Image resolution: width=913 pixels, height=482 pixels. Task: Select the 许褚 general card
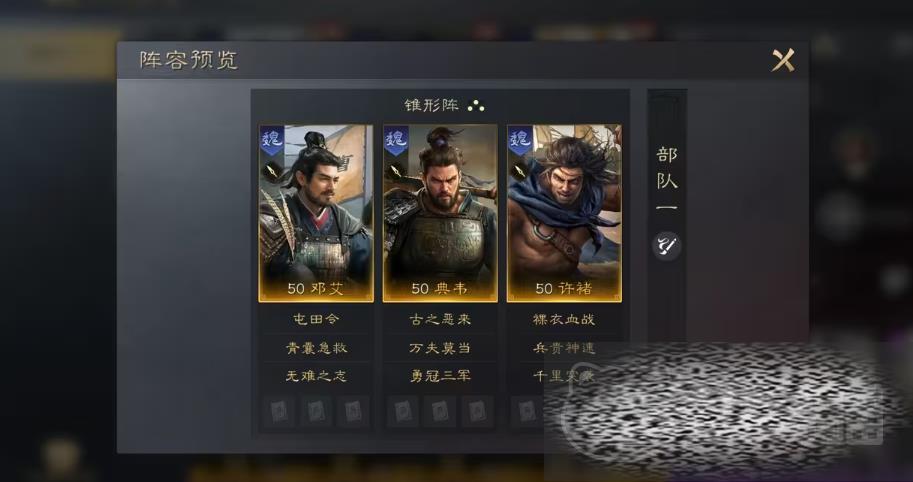564,213
